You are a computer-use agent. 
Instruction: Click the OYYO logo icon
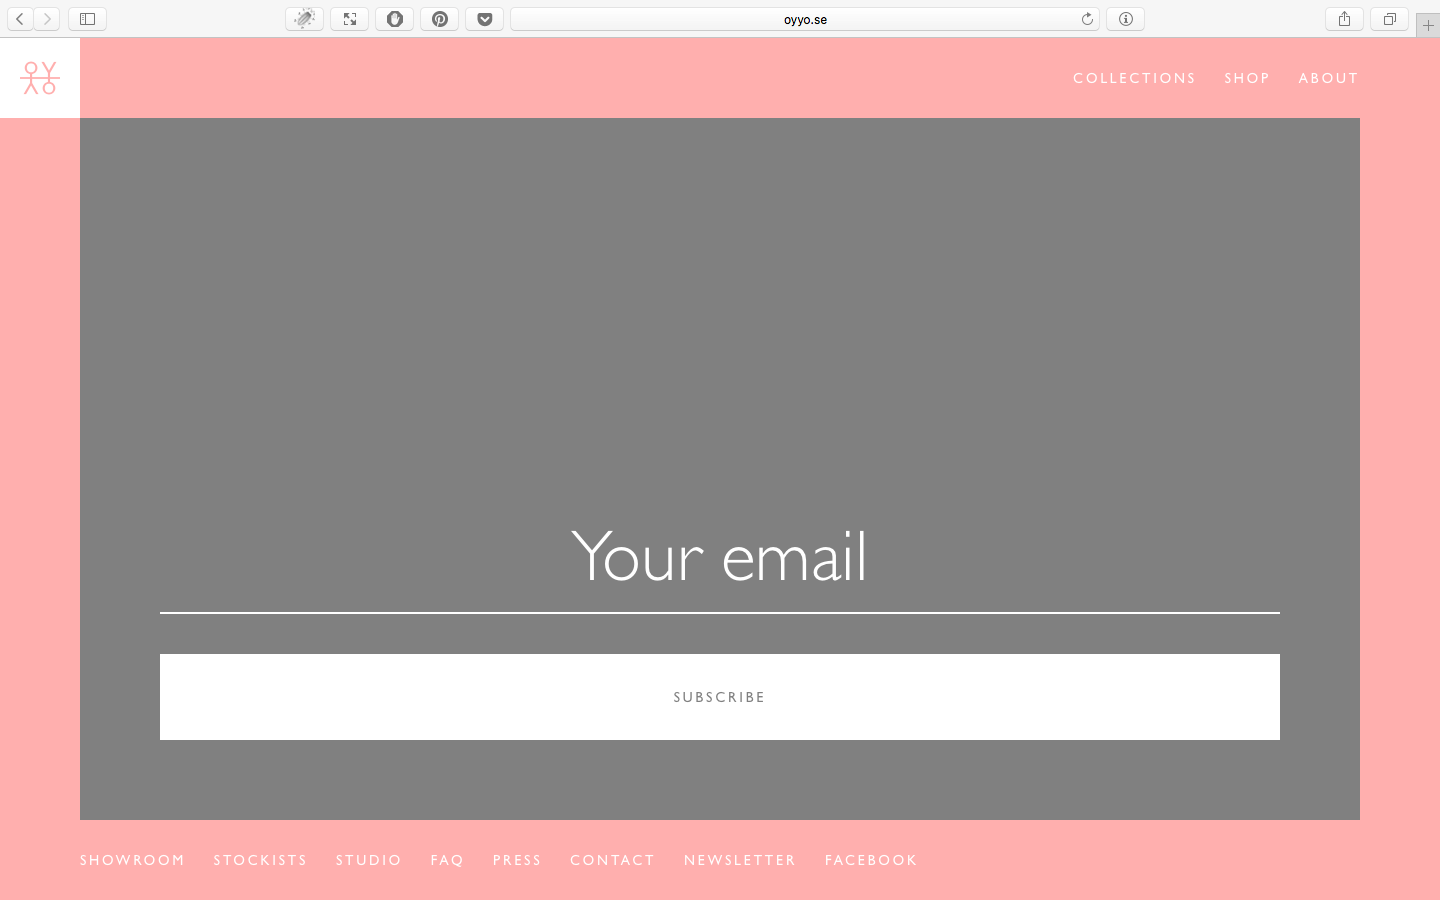tap(40, 78)
